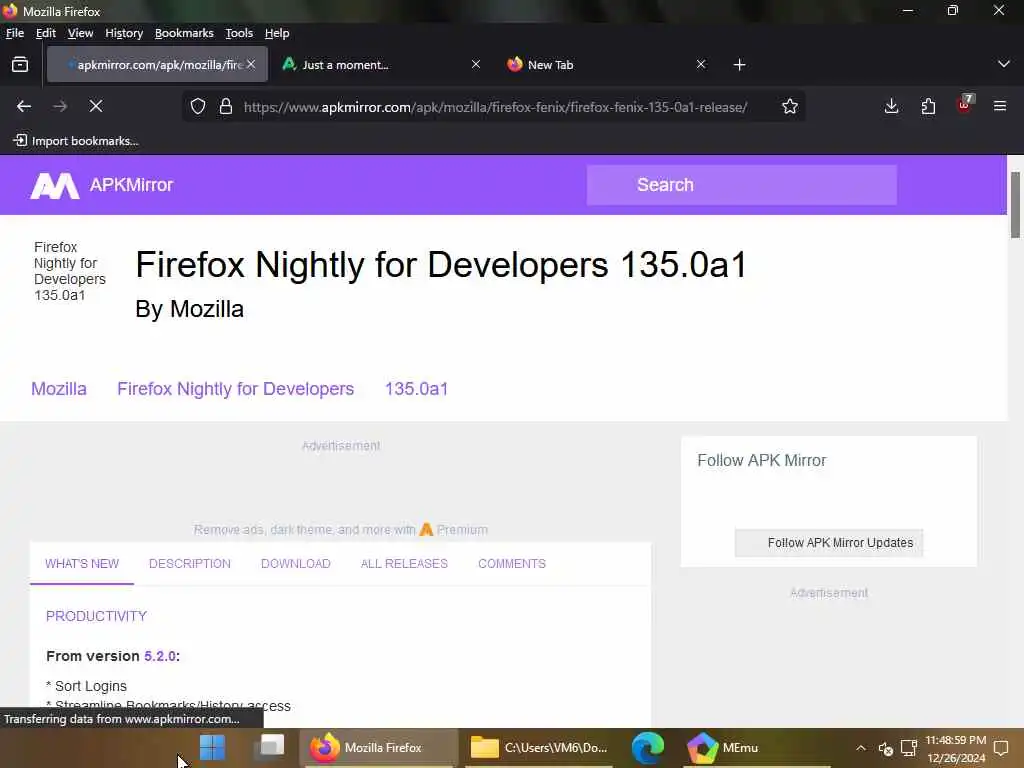Open the Help menu
1024x768 pixels.
(277, 33)
